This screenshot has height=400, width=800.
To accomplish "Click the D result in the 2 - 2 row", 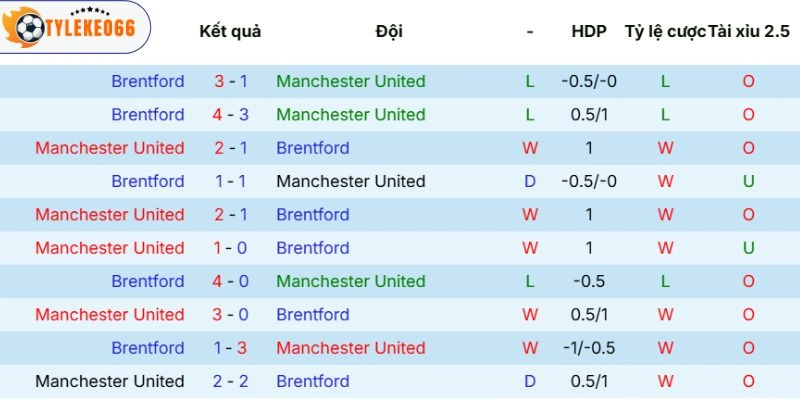I will pyautogui.click(x=530, y=381).
